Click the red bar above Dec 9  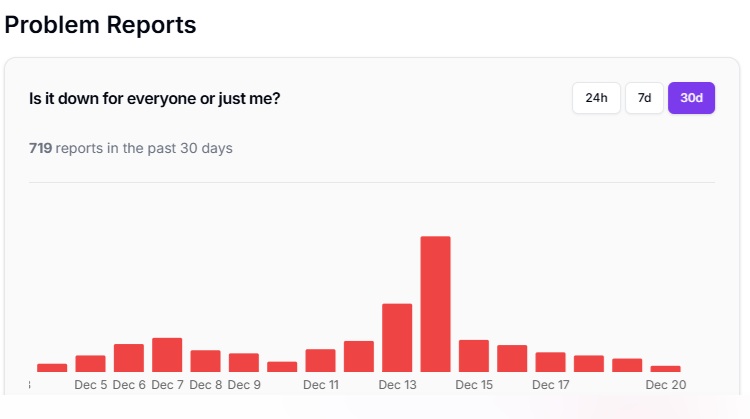click(x=244, y=362)
